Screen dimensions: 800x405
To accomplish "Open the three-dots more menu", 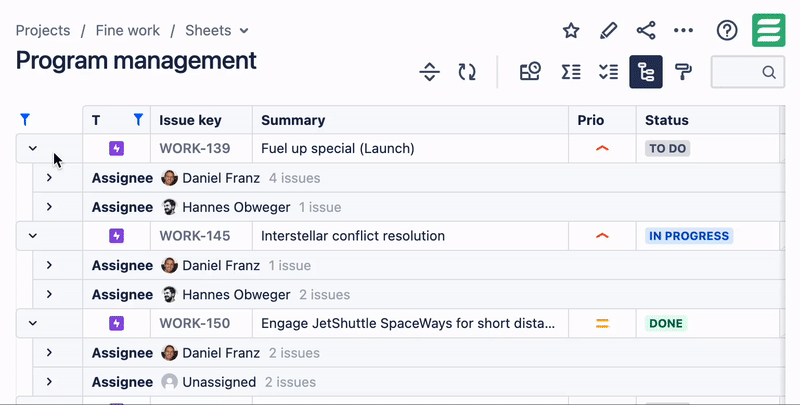I will coord(684,31).
